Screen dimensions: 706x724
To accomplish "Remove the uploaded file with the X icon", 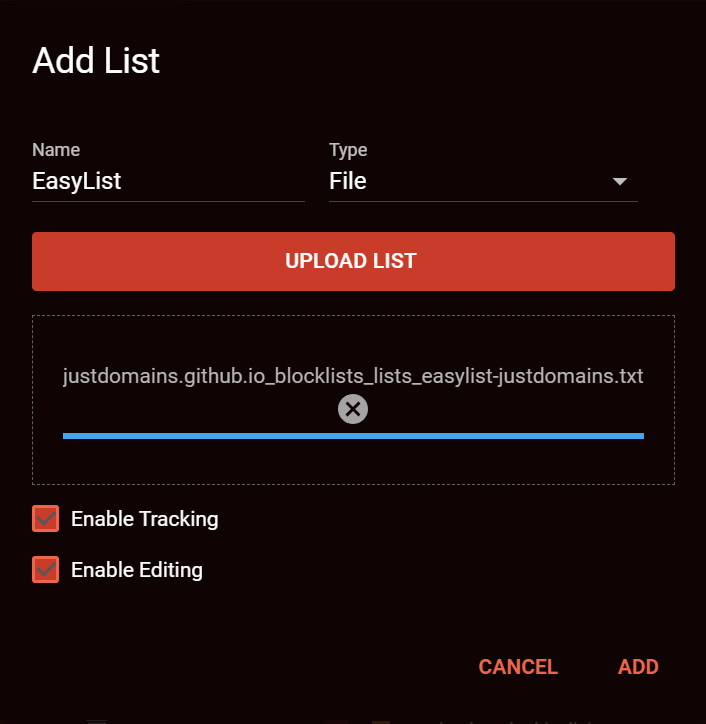I will coord(353,409).
